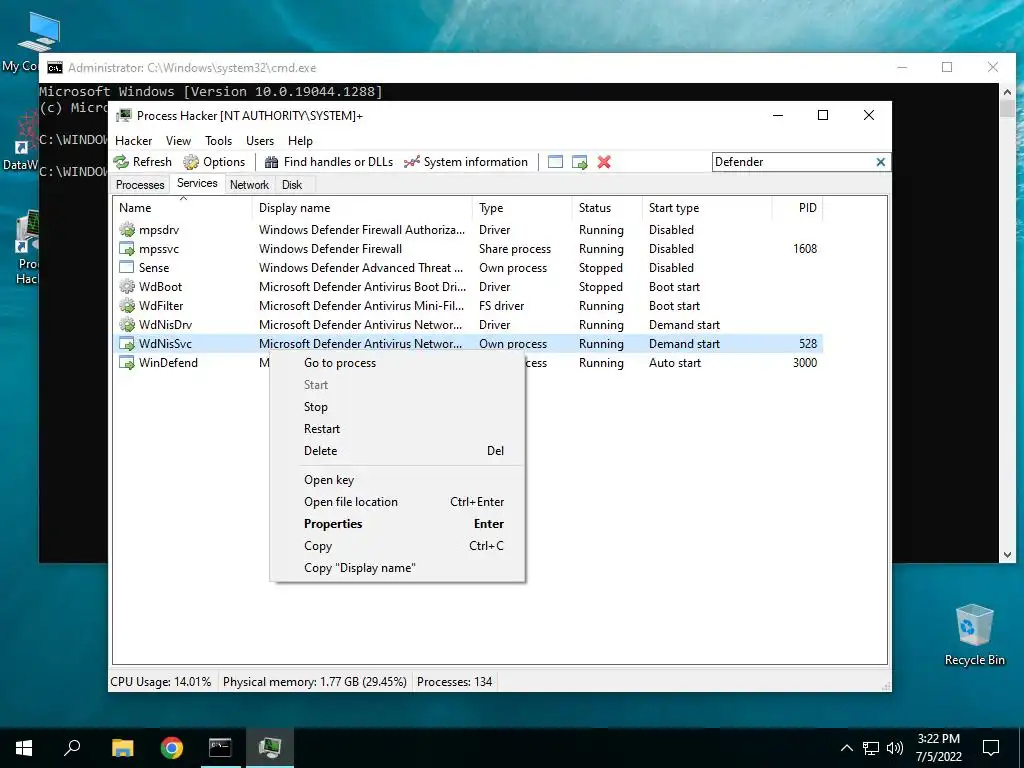This screenshot has height=768, width=1024.
Task: Sort by the Name column header
Action: [182, 208]
